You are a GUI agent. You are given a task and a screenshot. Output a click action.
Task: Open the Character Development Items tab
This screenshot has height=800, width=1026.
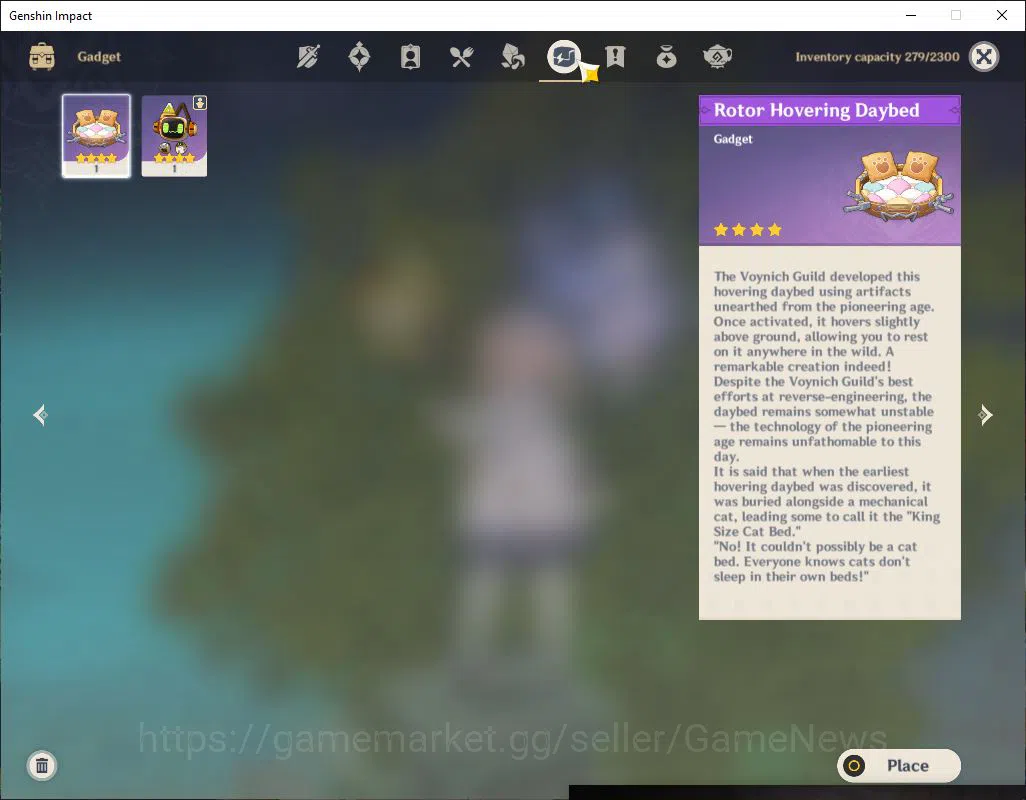410,57
